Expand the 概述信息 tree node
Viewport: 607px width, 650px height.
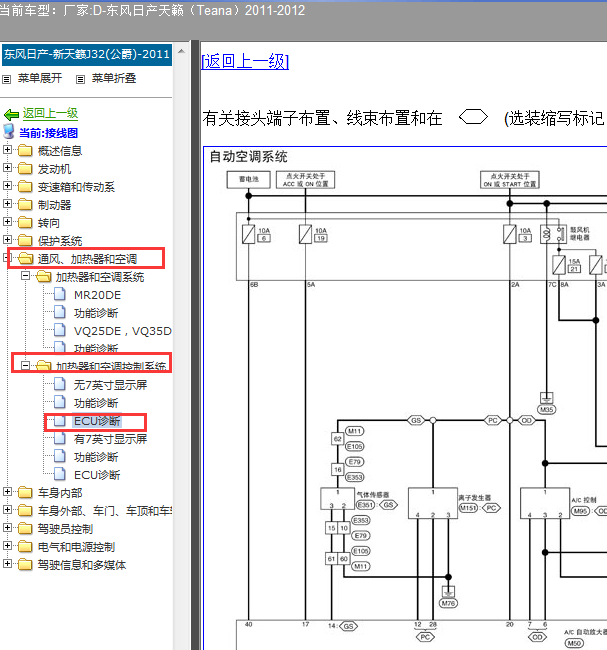pos(7,149)
